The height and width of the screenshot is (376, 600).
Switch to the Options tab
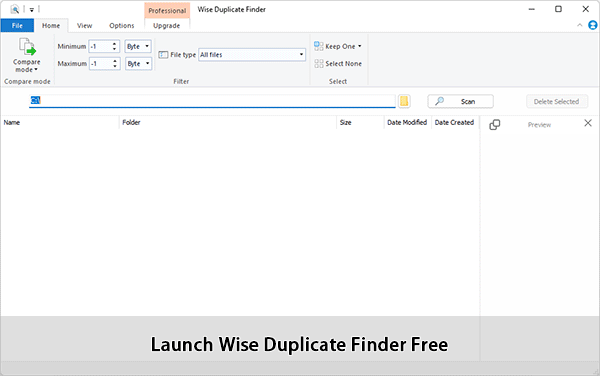coord(122,26)
